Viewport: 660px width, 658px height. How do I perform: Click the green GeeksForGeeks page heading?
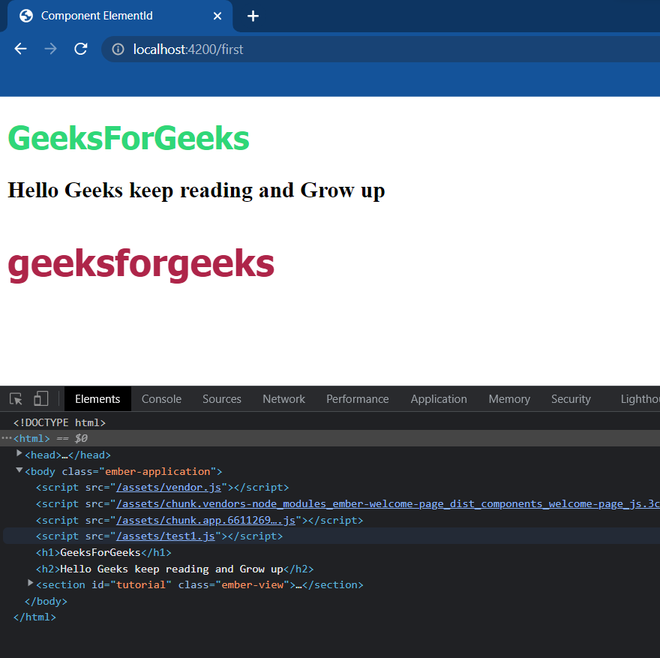click(x=129, y=138)
